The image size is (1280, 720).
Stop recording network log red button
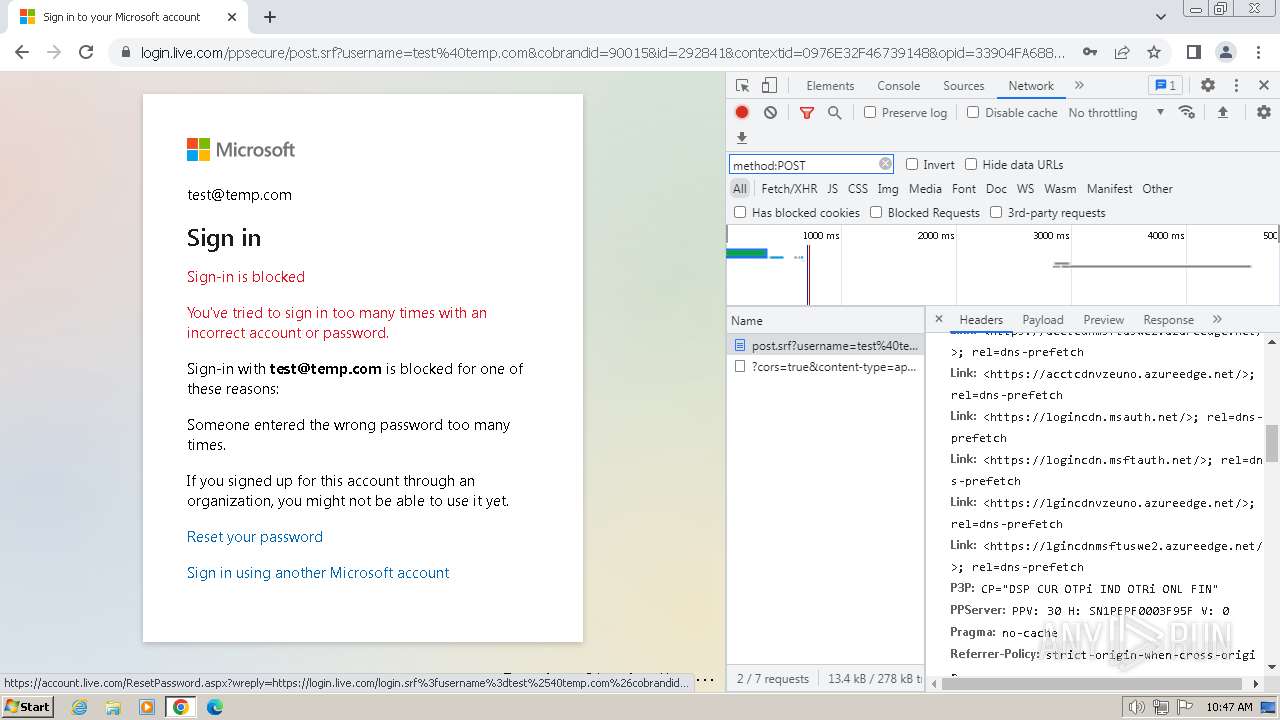click(742, 113)
